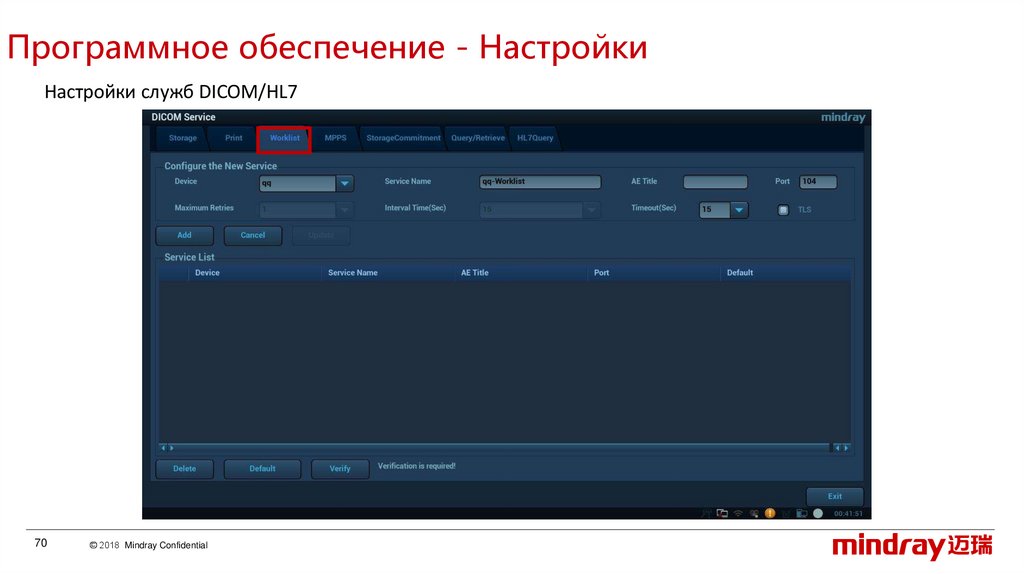
Task: Open the MPPS tab
Action: [335, 138]
